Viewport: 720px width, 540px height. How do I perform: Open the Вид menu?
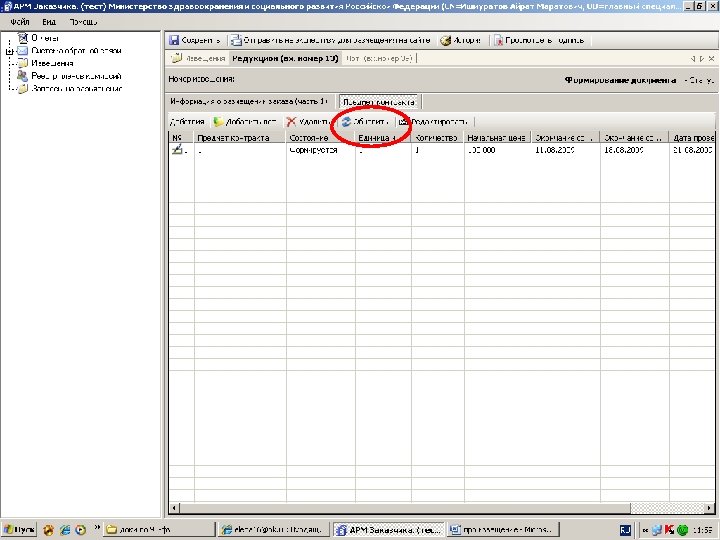pos(49,22)
